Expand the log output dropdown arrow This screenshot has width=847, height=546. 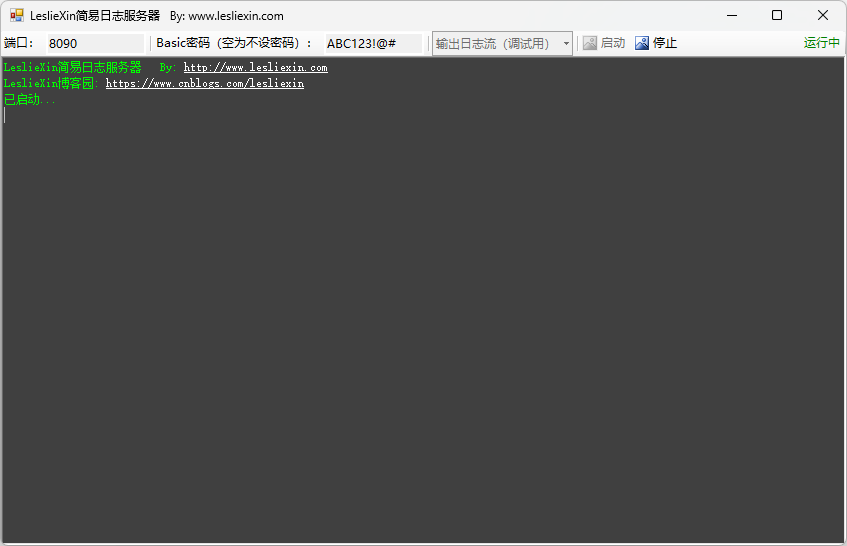coord(566,43)
